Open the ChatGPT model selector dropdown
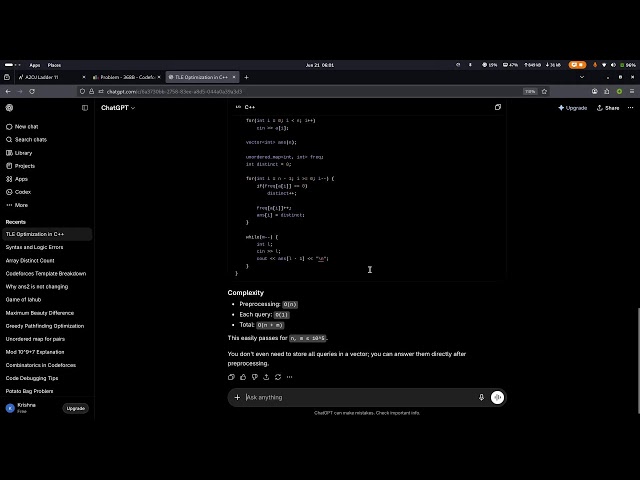 click(x=118, y=108)
